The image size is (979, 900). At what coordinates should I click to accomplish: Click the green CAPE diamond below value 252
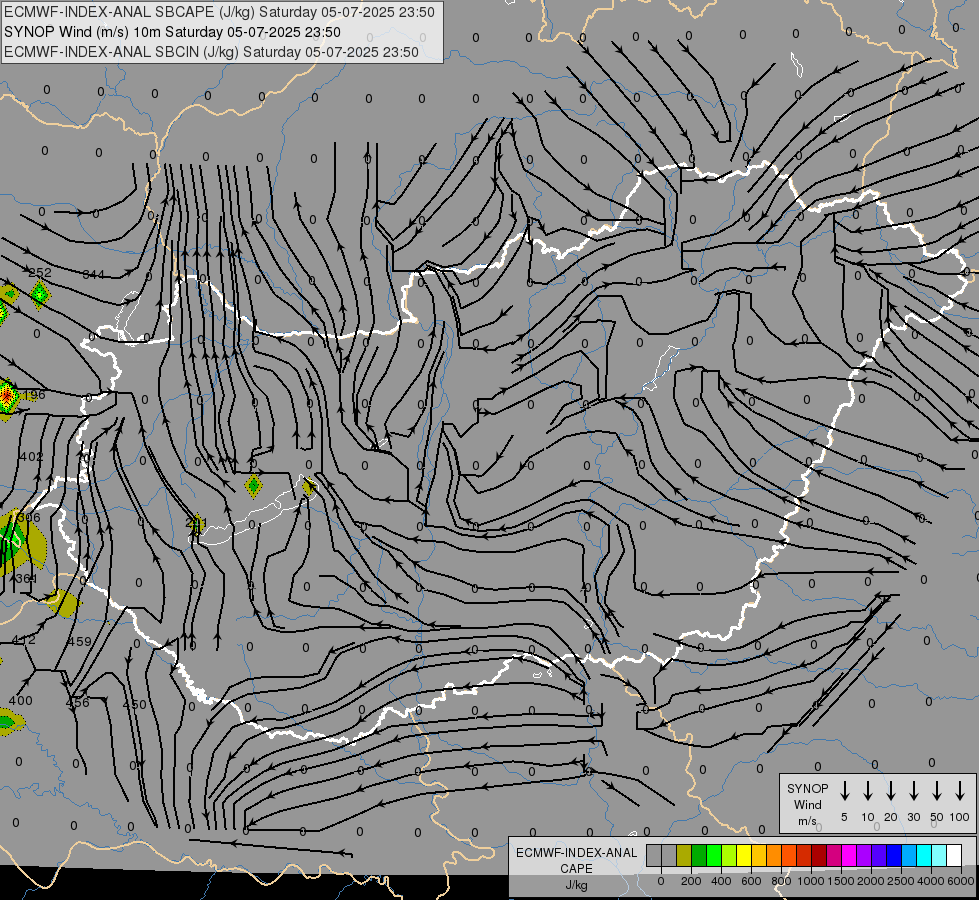point(40,294)
